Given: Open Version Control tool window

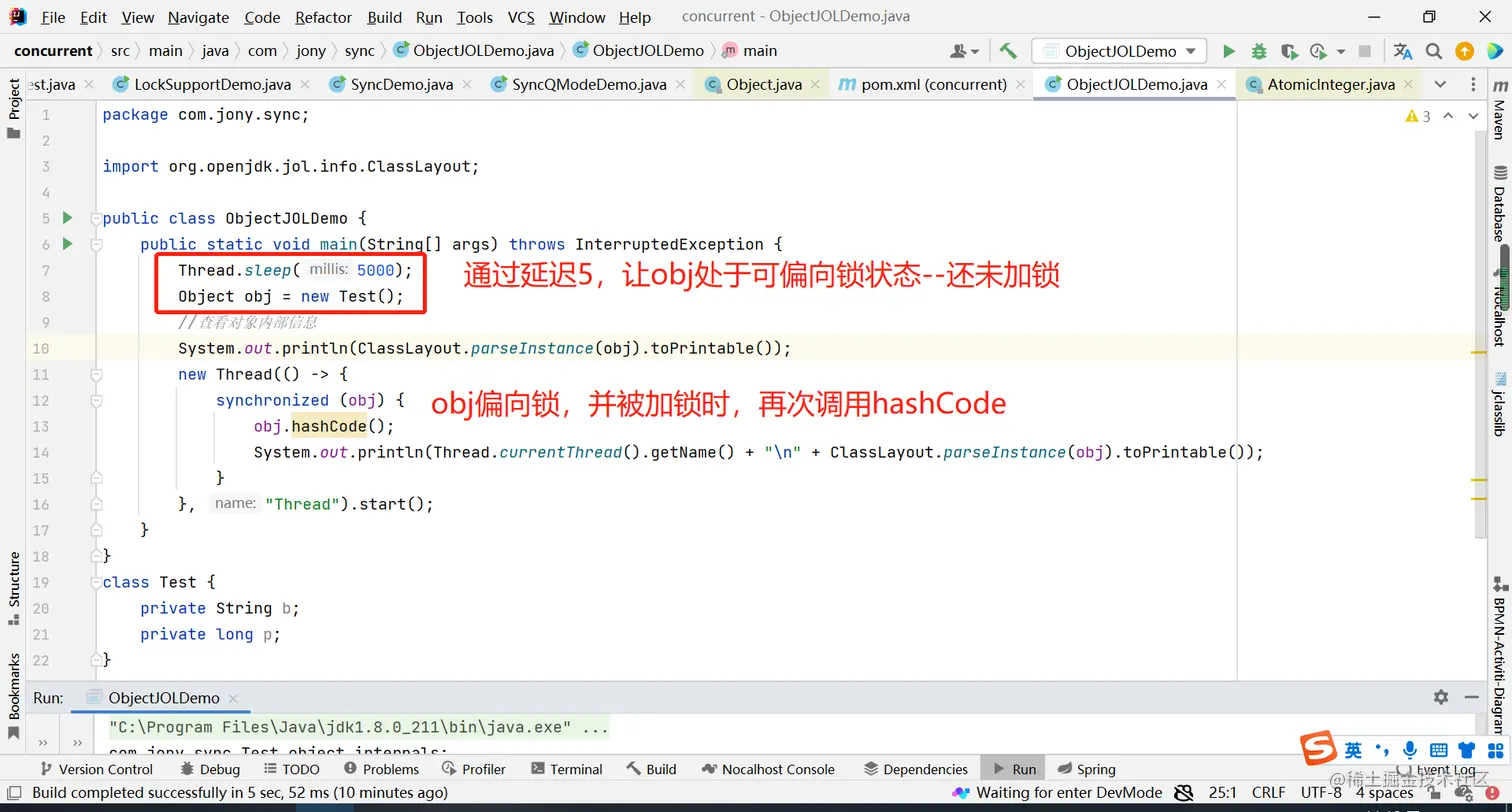Looking at the screenshot, I should tap(96, 769).
